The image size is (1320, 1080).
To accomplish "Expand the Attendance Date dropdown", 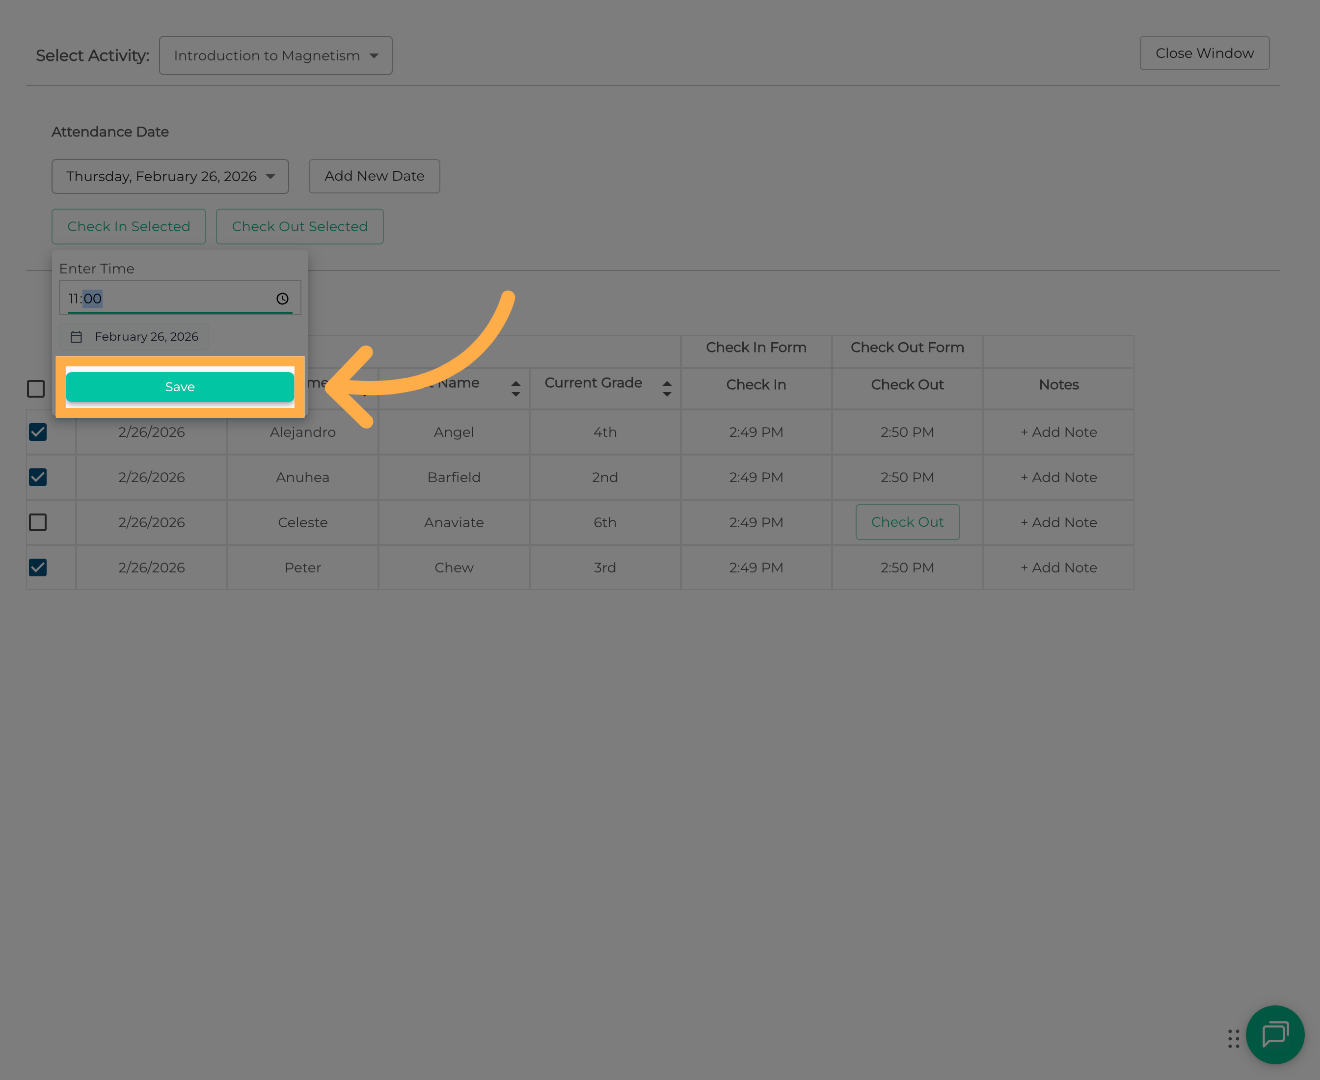I will pos(170,177).
